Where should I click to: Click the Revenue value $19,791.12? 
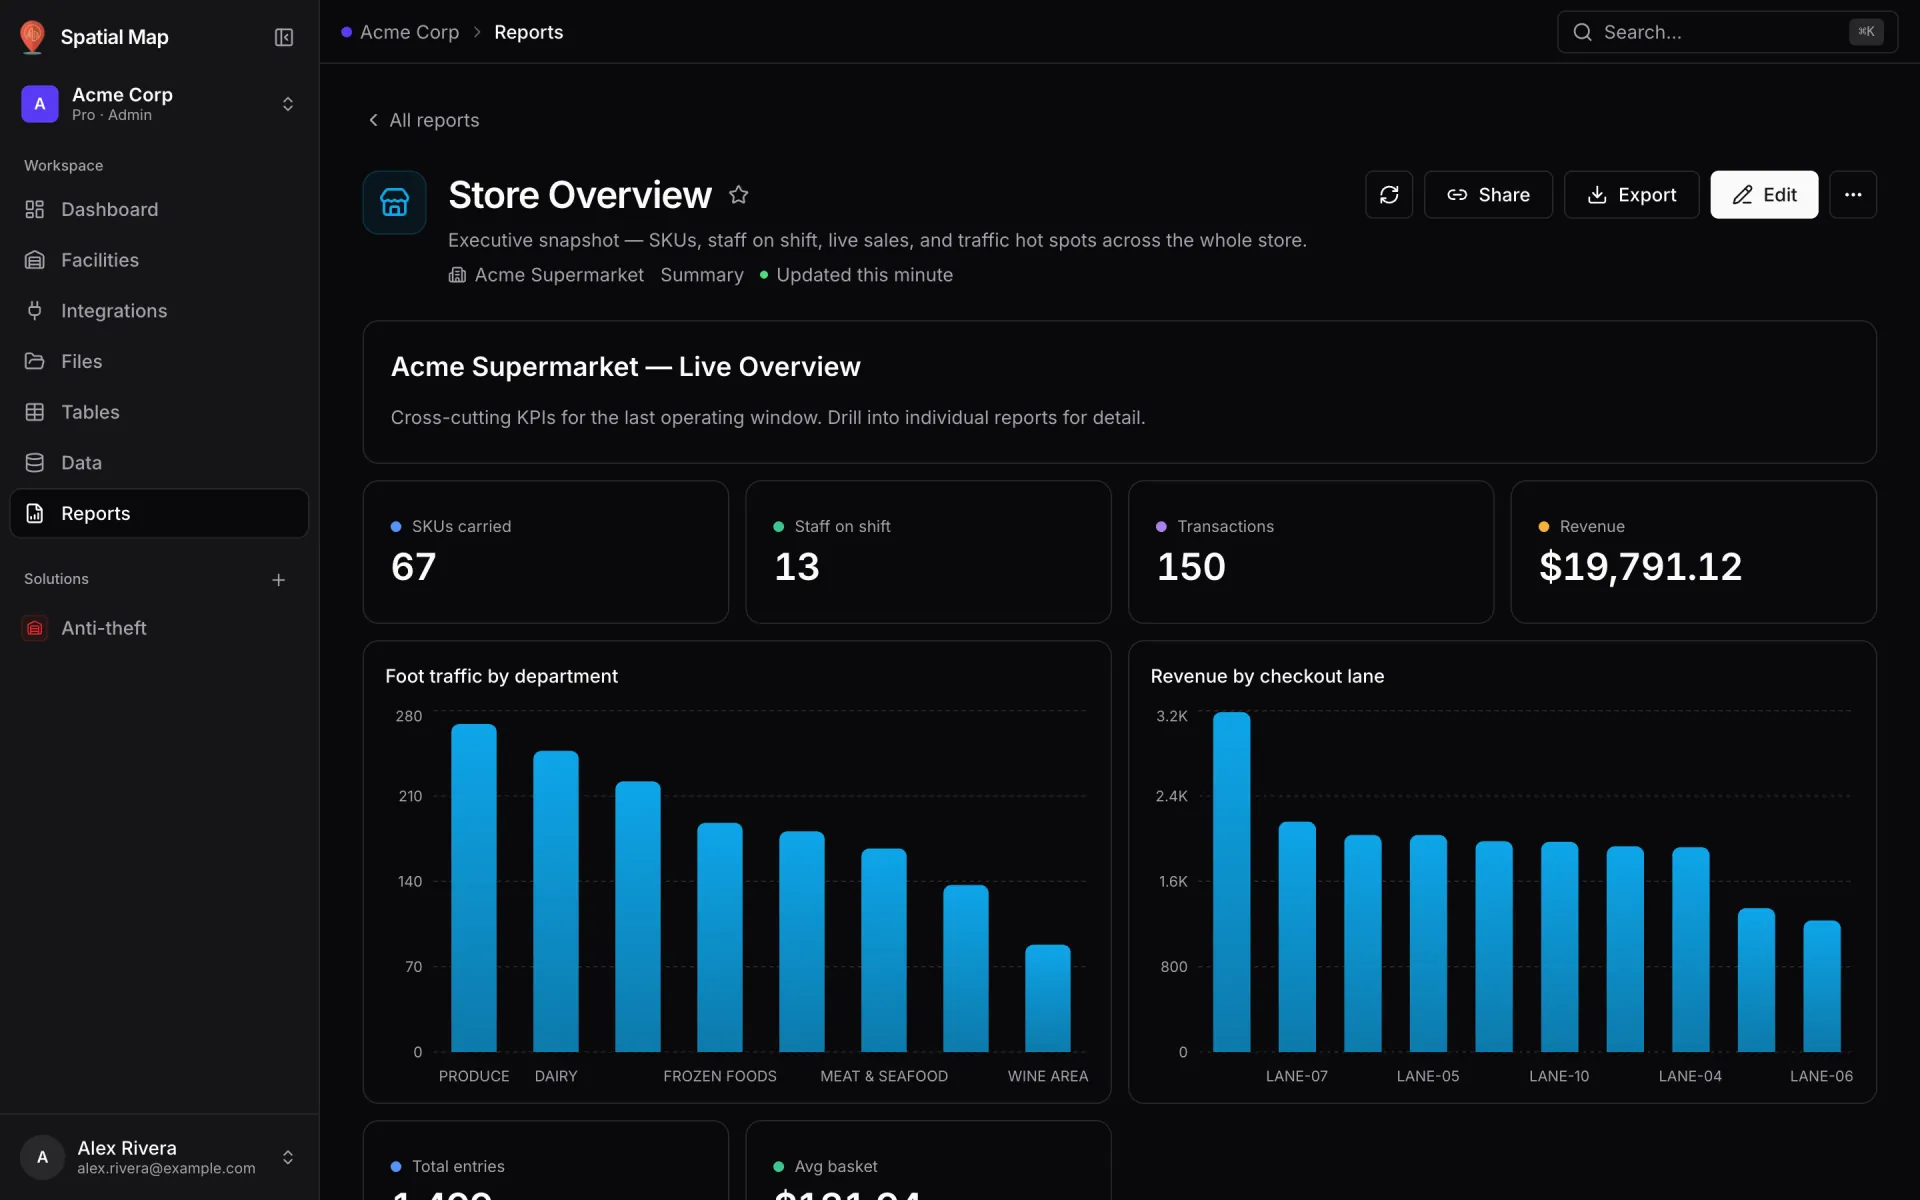(x=1640, y=567)
